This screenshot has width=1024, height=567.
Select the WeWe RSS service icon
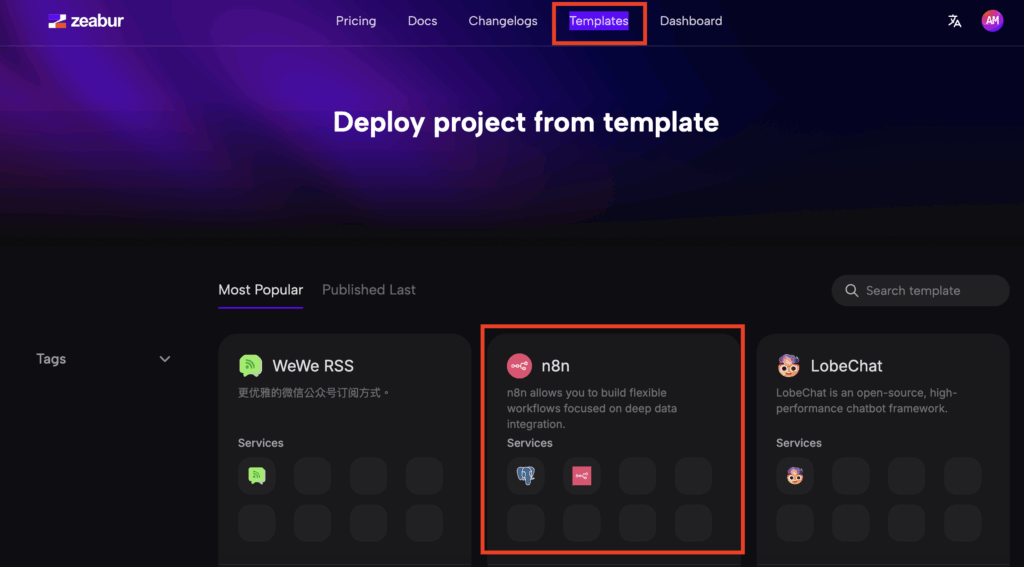[257, 476]
